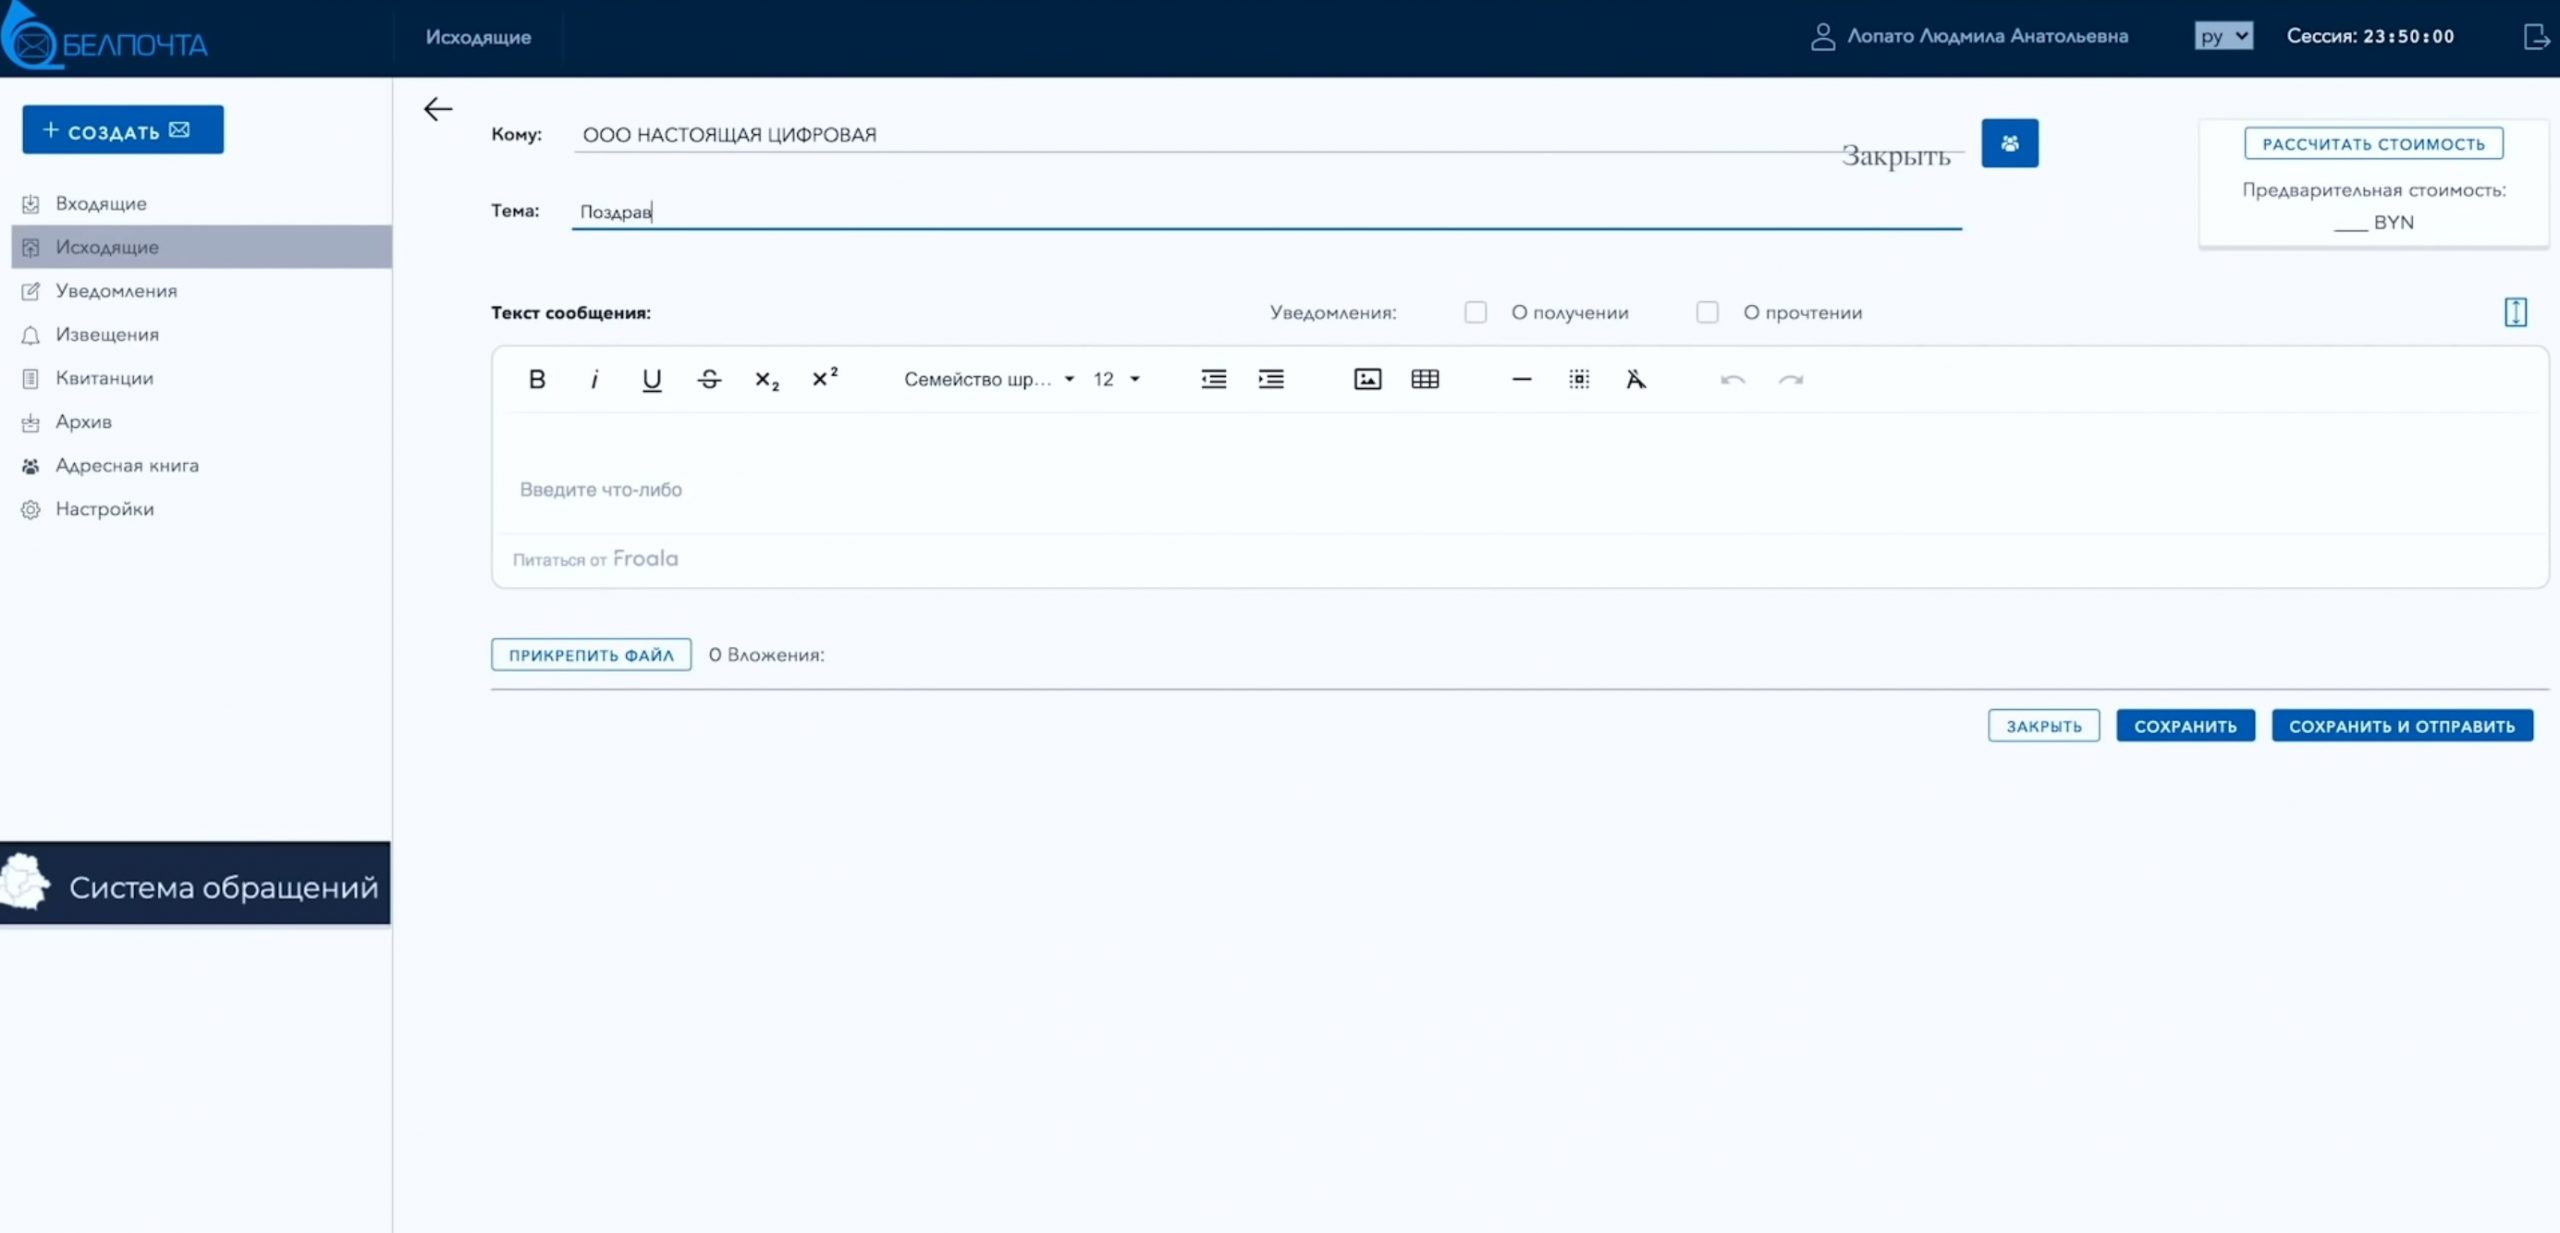The height and width of the screenshot is (1233, 2560).
Task: Open language selector 'ру' dropdown
Action: 2223,37
